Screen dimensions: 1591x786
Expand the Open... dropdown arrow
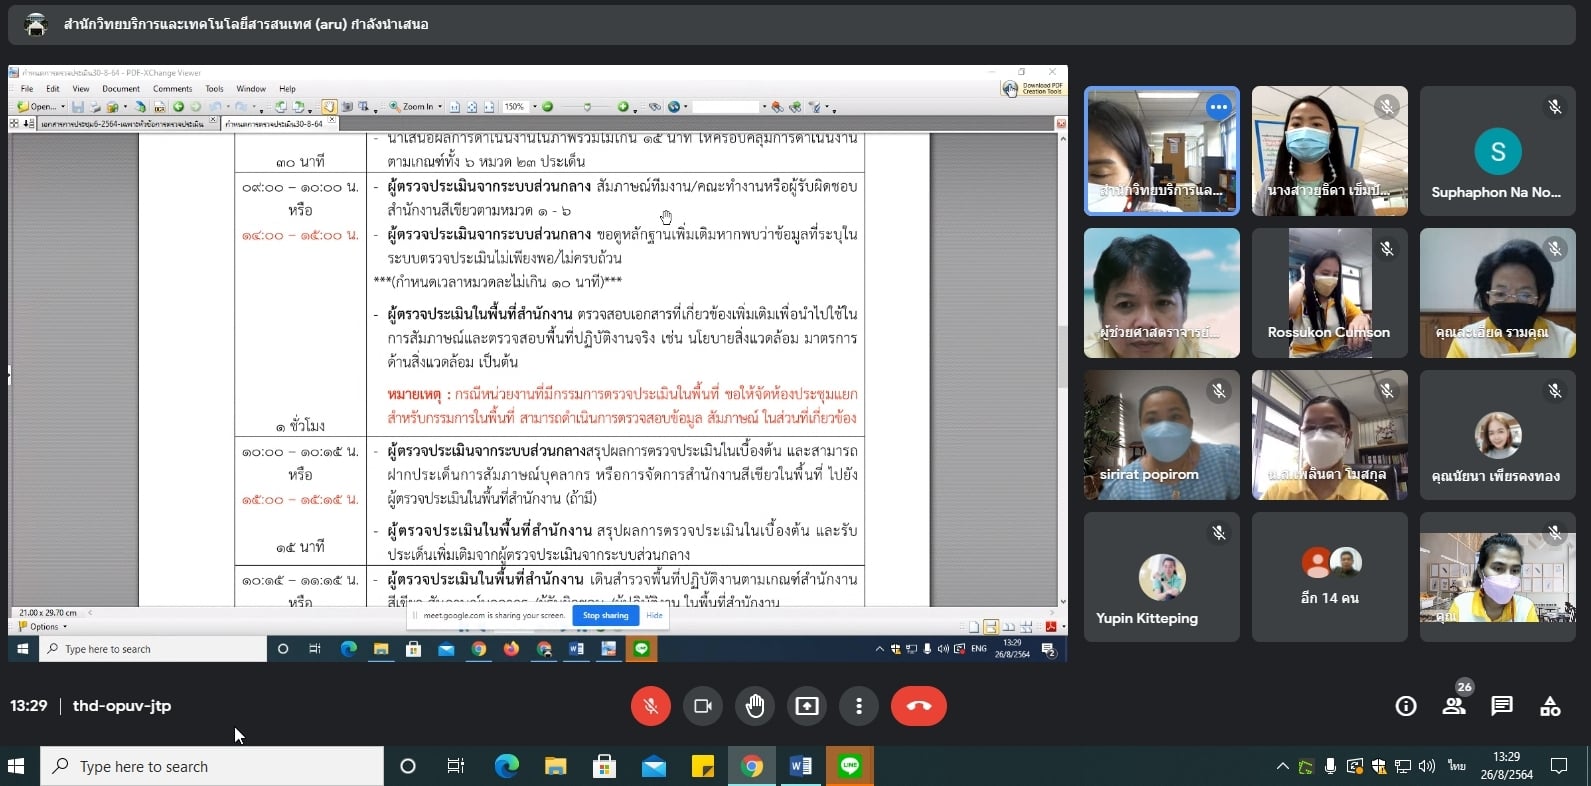(x=63, y=106)
